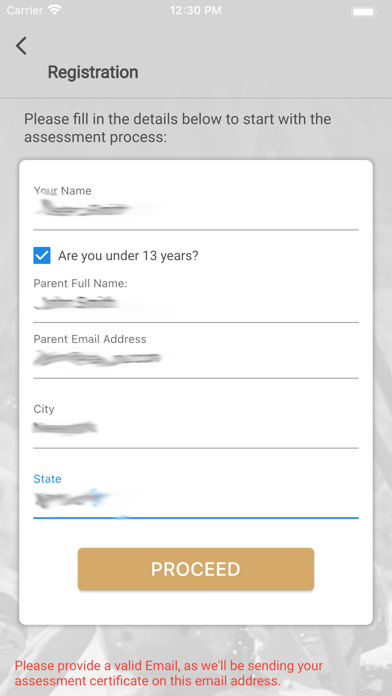This screenshot has width=392, height=696.
Task: Click the blue State label
Action: pos(48,479)
